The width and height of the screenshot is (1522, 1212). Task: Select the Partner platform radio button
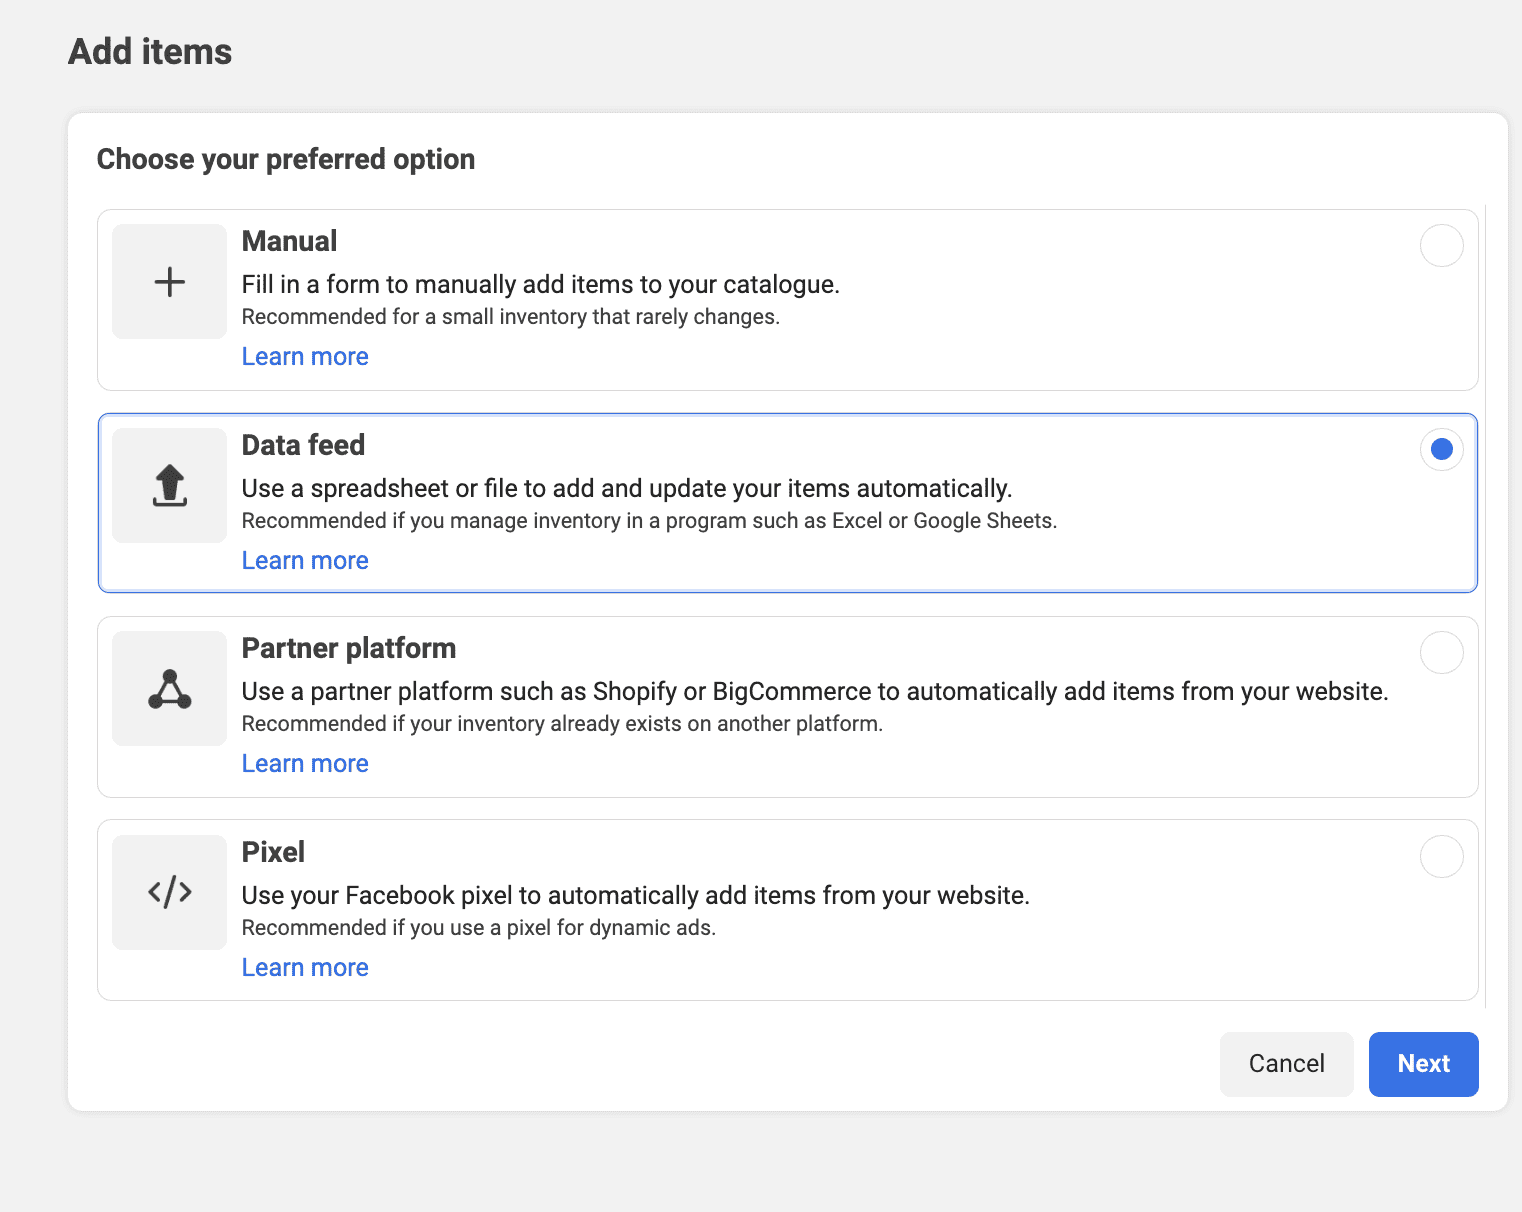(1441, 653)
